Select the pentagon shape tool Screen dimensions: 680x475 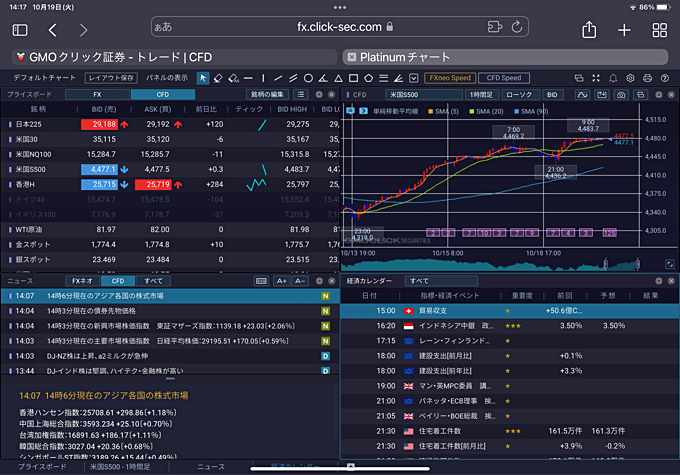pyautogui.click(x=368, y=78)
